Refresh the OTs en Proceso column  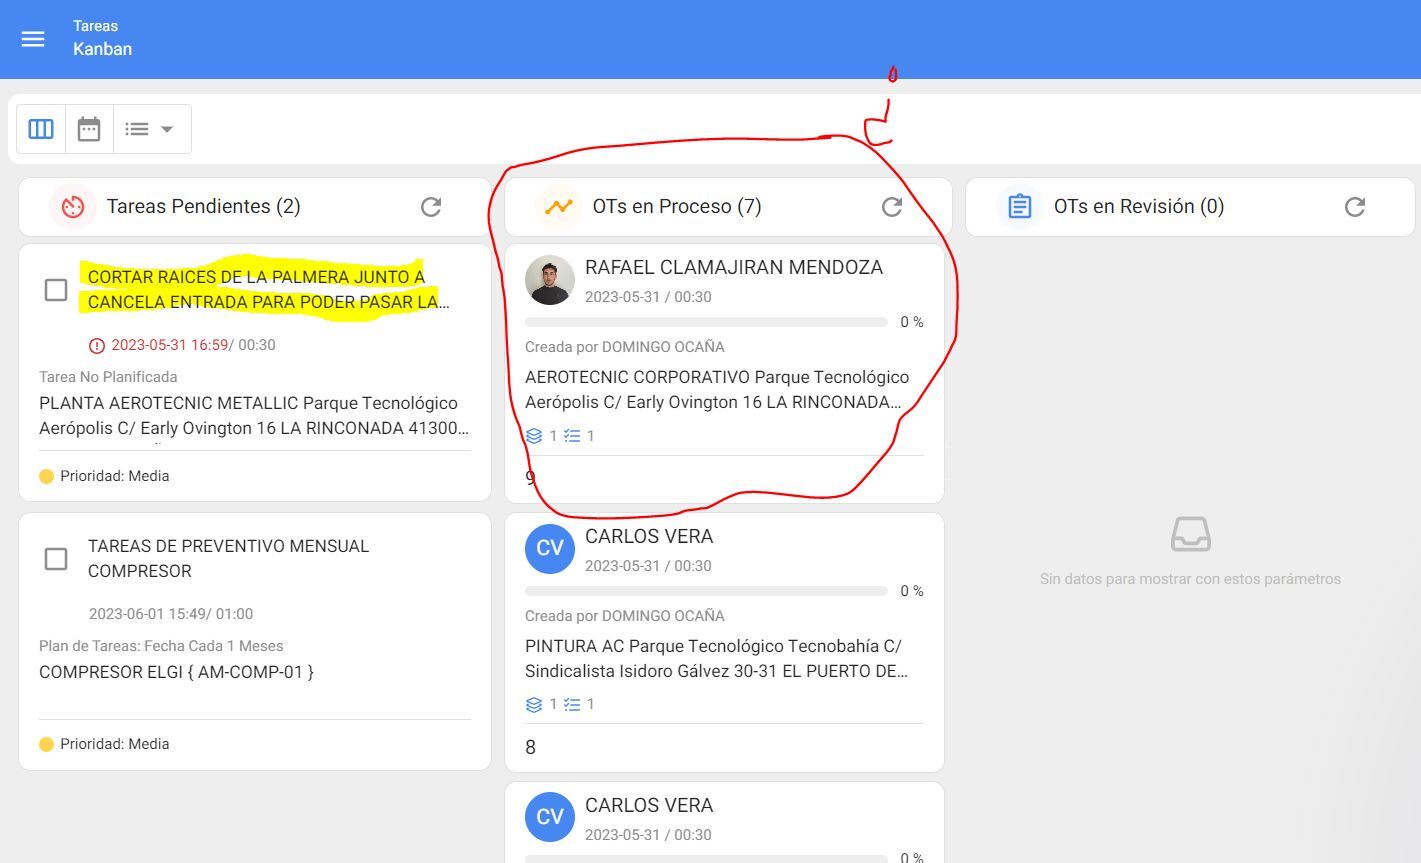pos(892,207)
